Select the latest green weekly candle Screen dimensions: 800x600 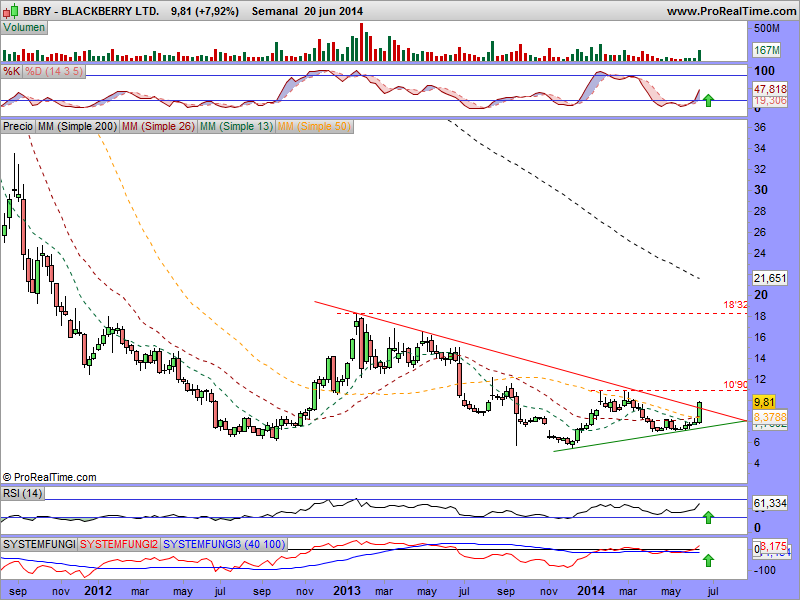(699, 412)
